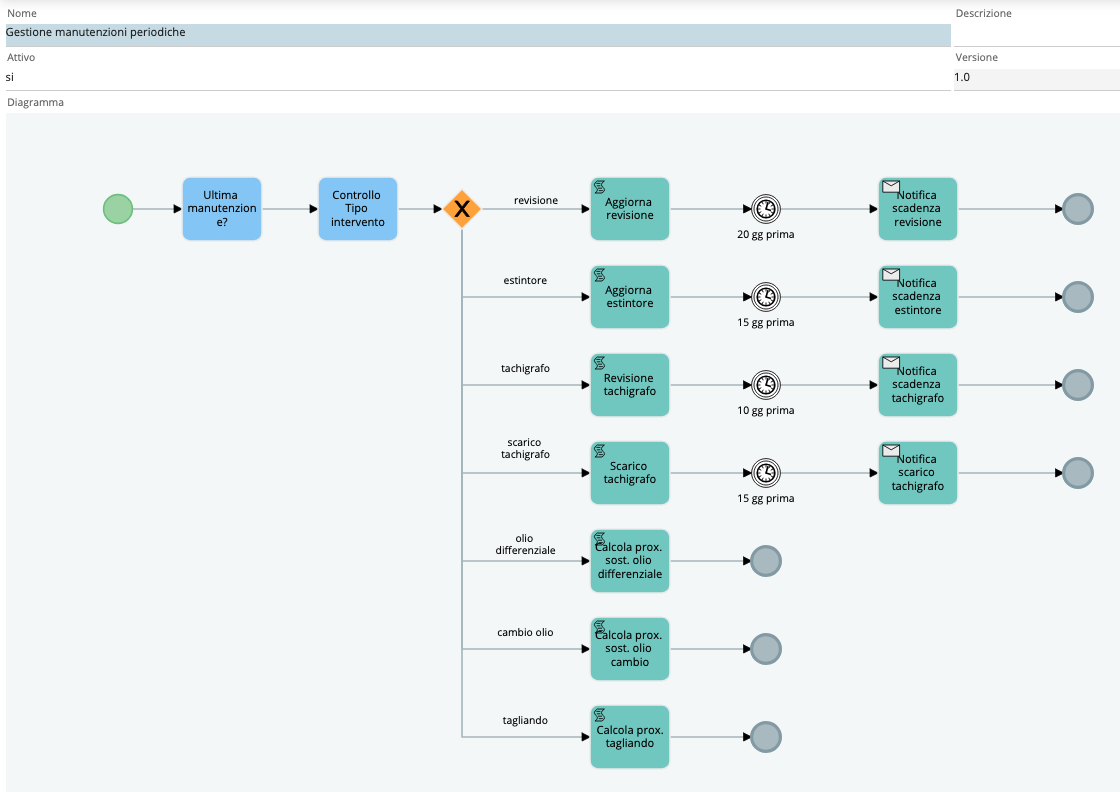Click the 'Diagramma' section label

tap(36, 103)
